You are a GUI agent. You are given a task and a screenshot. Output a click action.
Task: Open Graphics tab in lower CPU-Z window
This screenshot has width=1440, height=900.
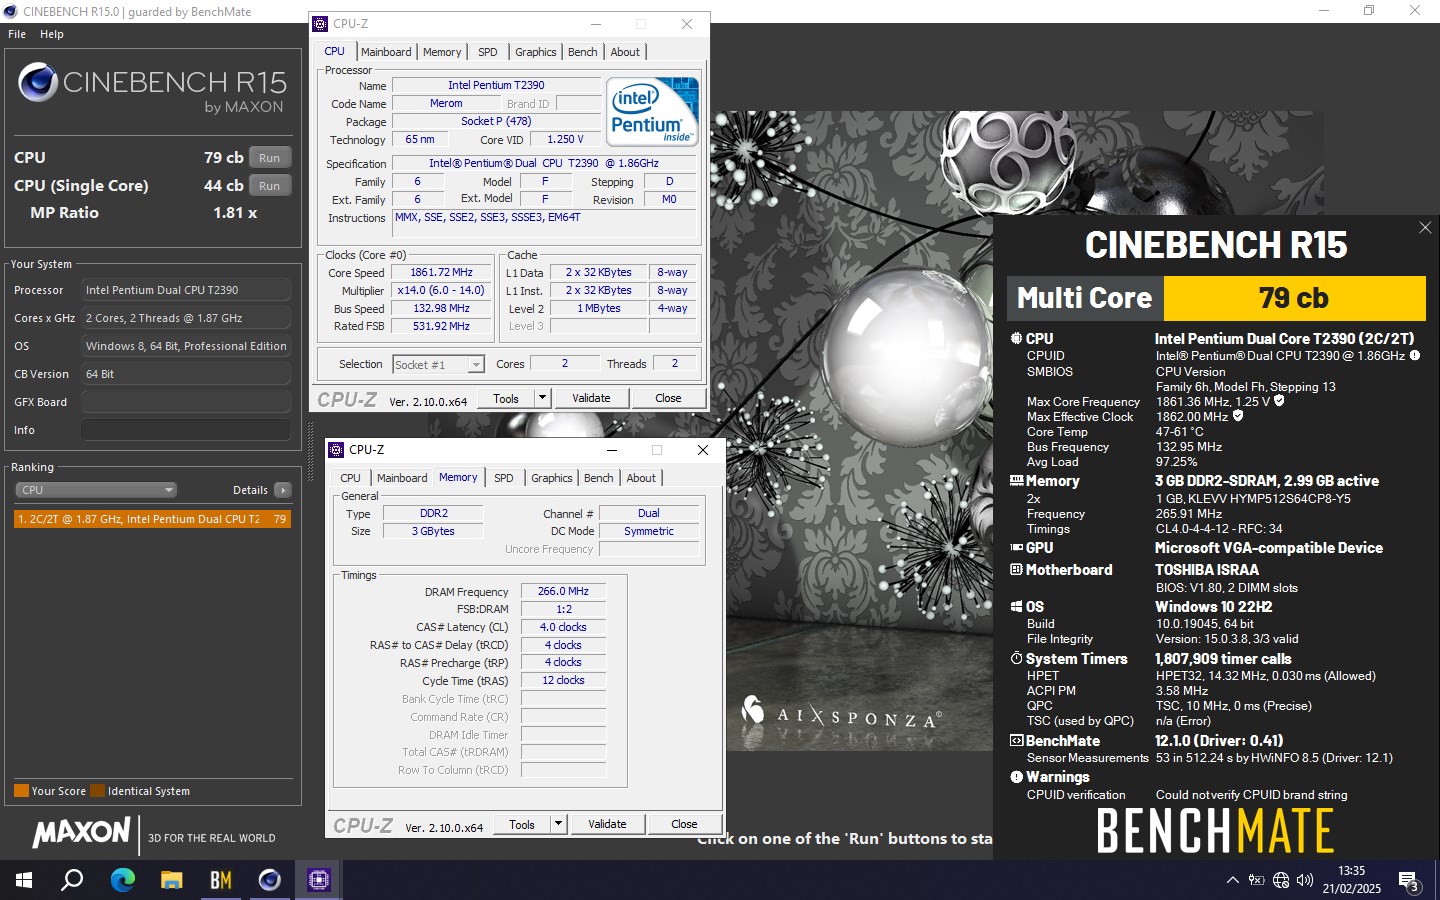tap(552, 478)
